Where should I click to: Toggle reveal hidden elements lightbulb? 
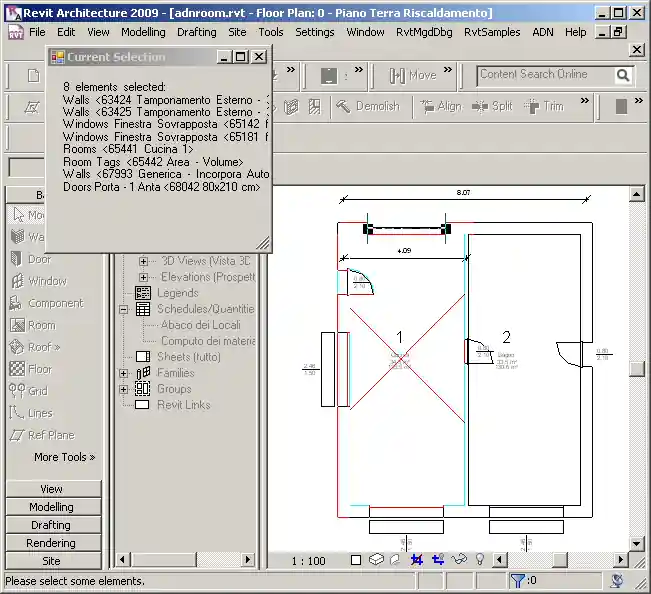tap(479, 560)
